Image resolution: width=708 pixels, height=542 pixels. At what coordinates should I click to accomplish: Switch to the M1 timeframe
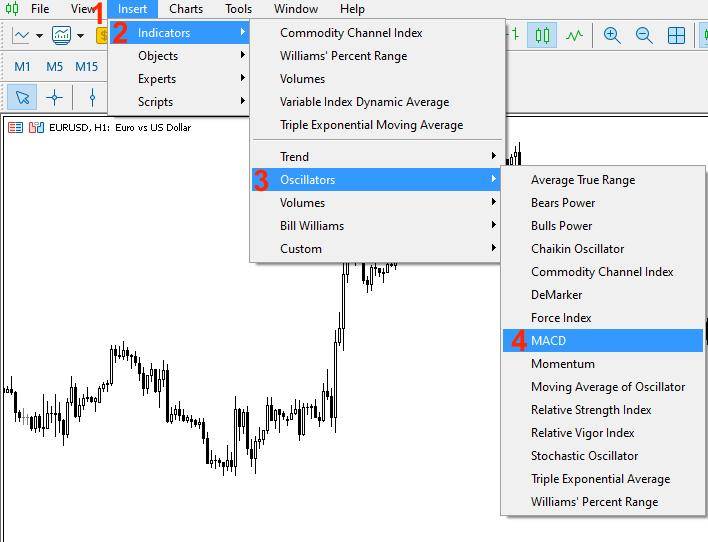pyautogui.click(x=22, y=67)
